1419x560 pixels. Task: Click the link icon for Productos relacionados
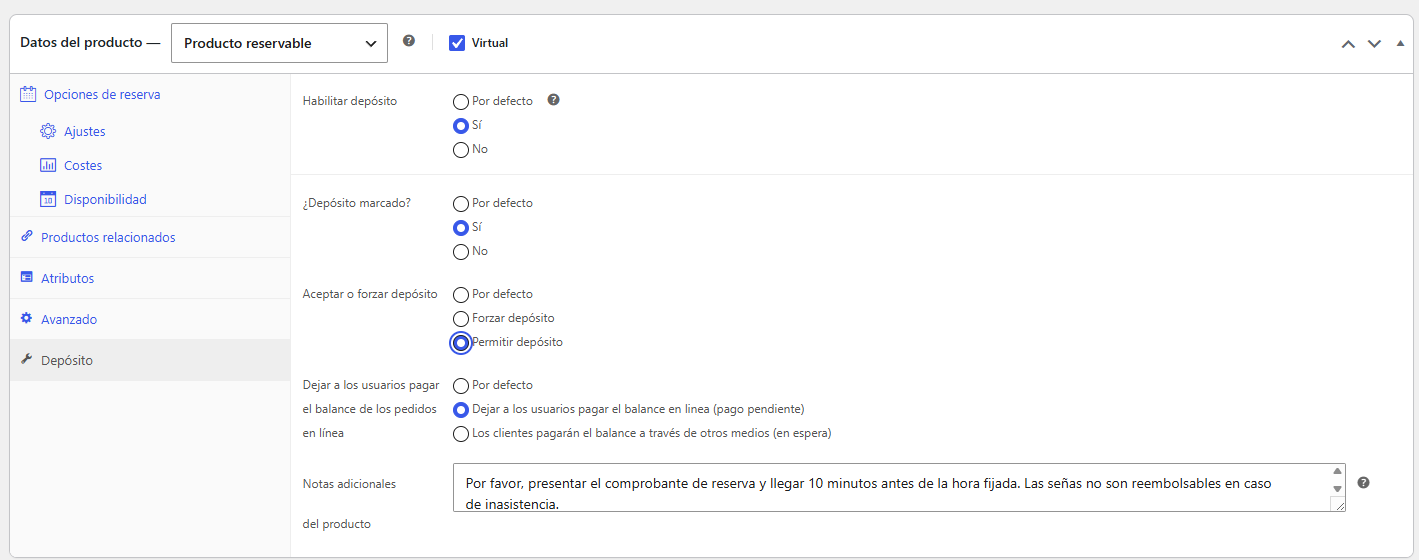(x=27, y=237)
